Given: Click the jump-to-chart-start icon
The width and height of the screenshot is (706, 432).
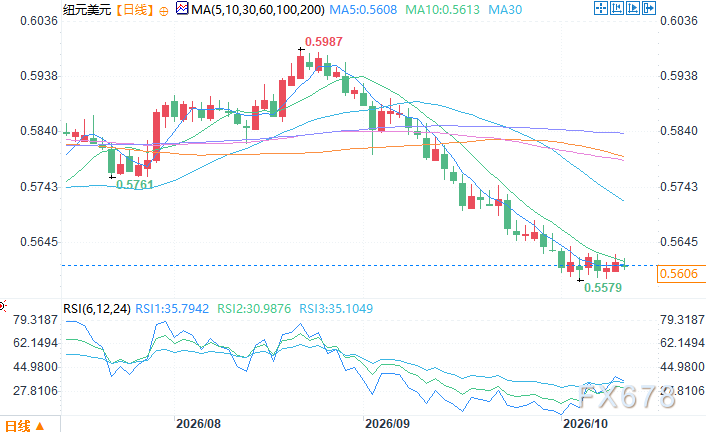Looking at the screenshot, I should [617, 8].
